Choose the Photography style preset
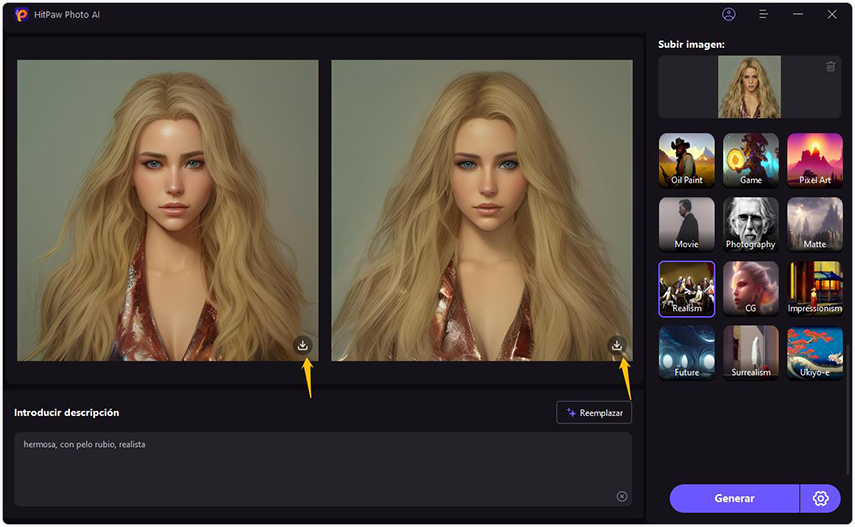The height and width of the screenshot is (527, 855). 750,224
